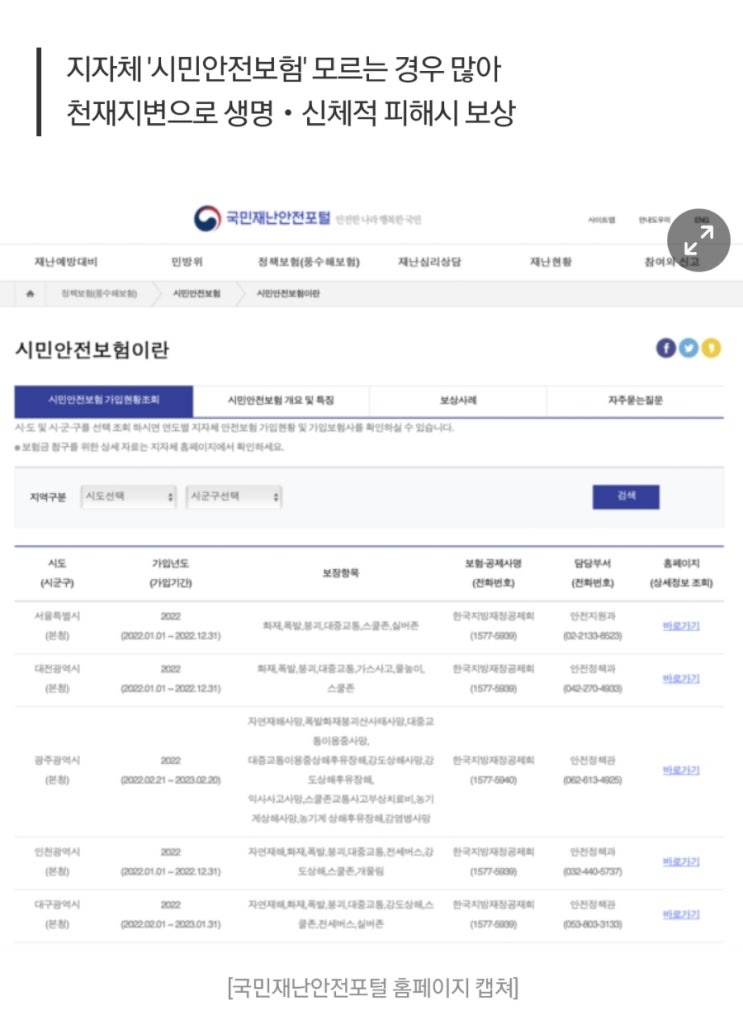Screen dimensions: 743x1025
Task: Click the 광주광역시 cell in the table
Action: (57, 770)
